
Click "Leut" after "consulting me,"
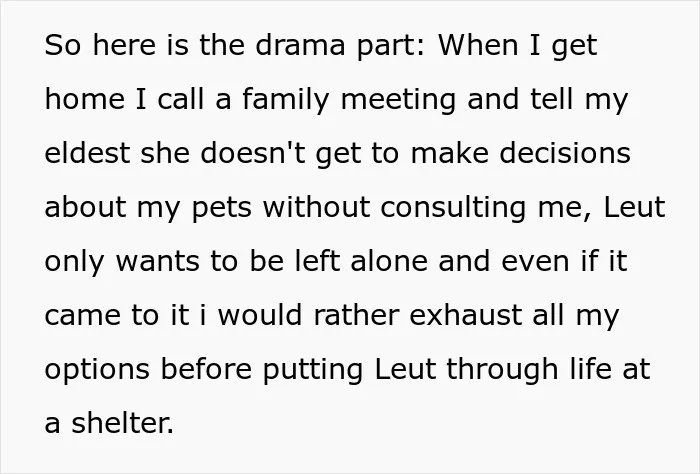tap(634, 207)
